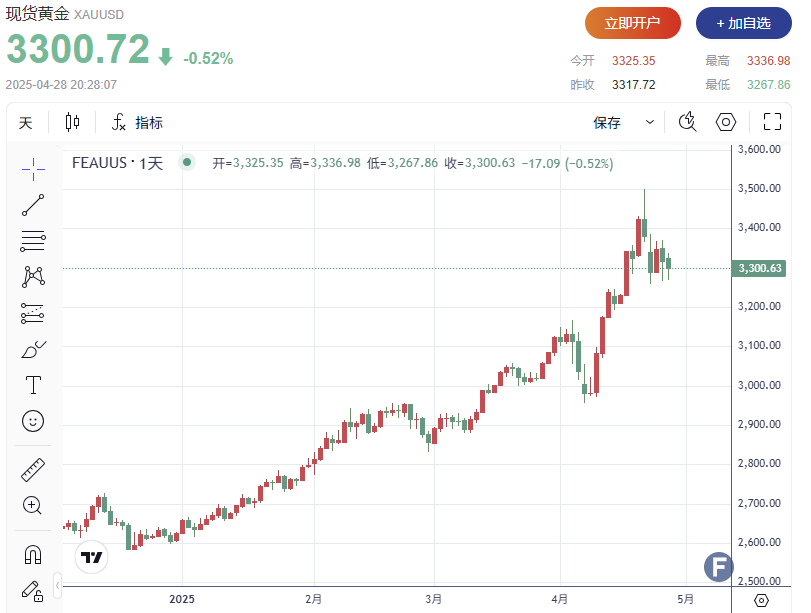Activate the zoom in tool

coord(33,505)
